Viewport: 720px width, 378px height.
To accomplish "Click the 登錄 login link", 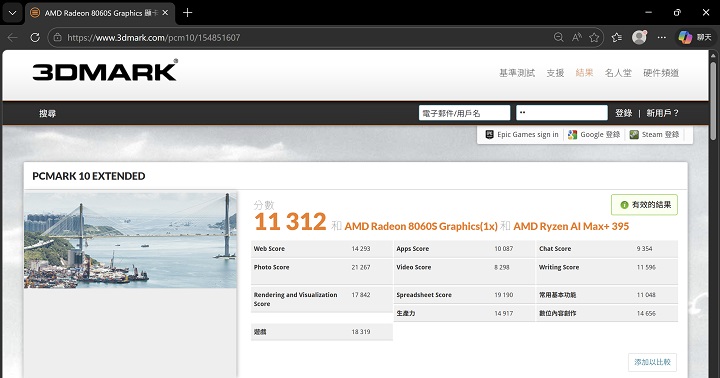I will 624,113.
